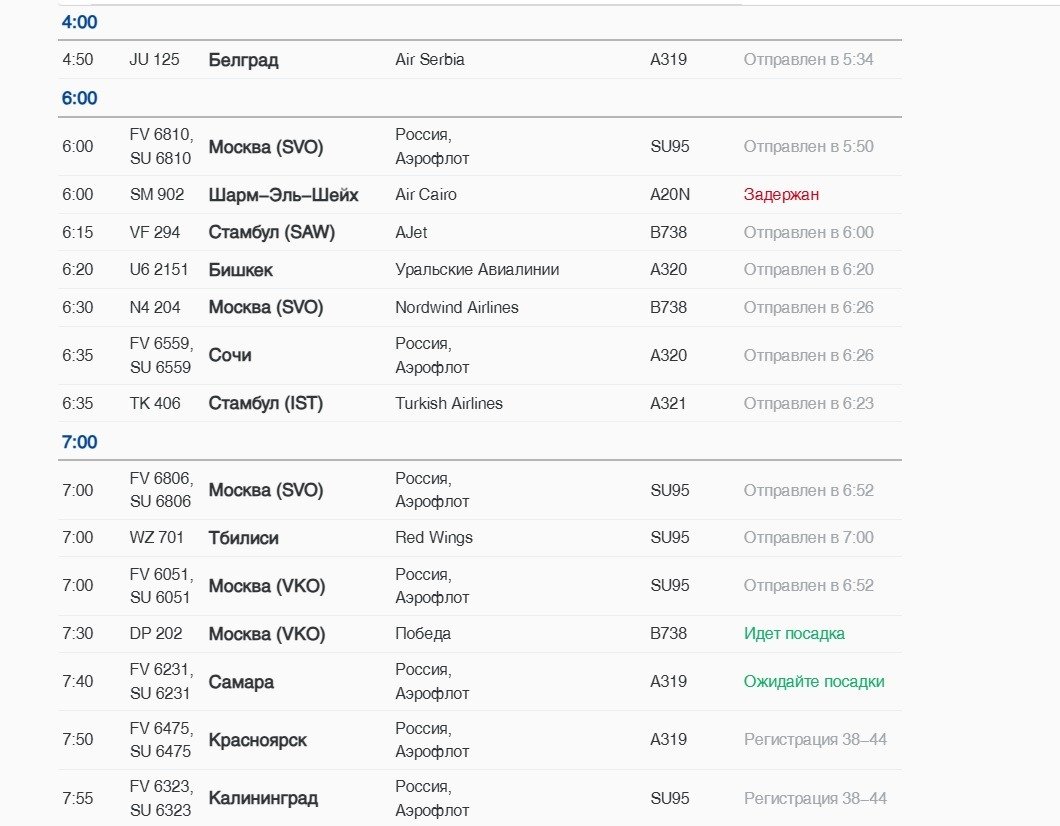Click the blue 7:00 hour section header
1060x826 pixels.
coord(79,442)
